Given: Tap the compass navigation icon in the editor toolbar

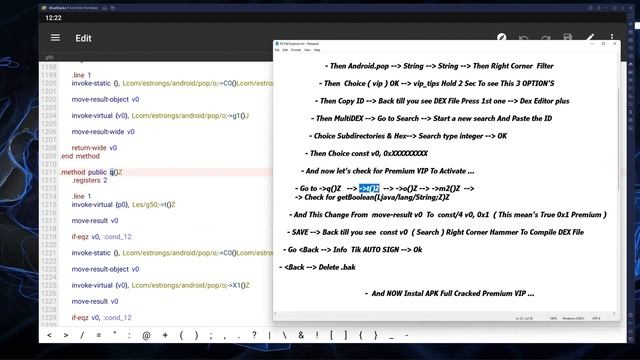Looking at the screenshot, I should tap(502, 38).
